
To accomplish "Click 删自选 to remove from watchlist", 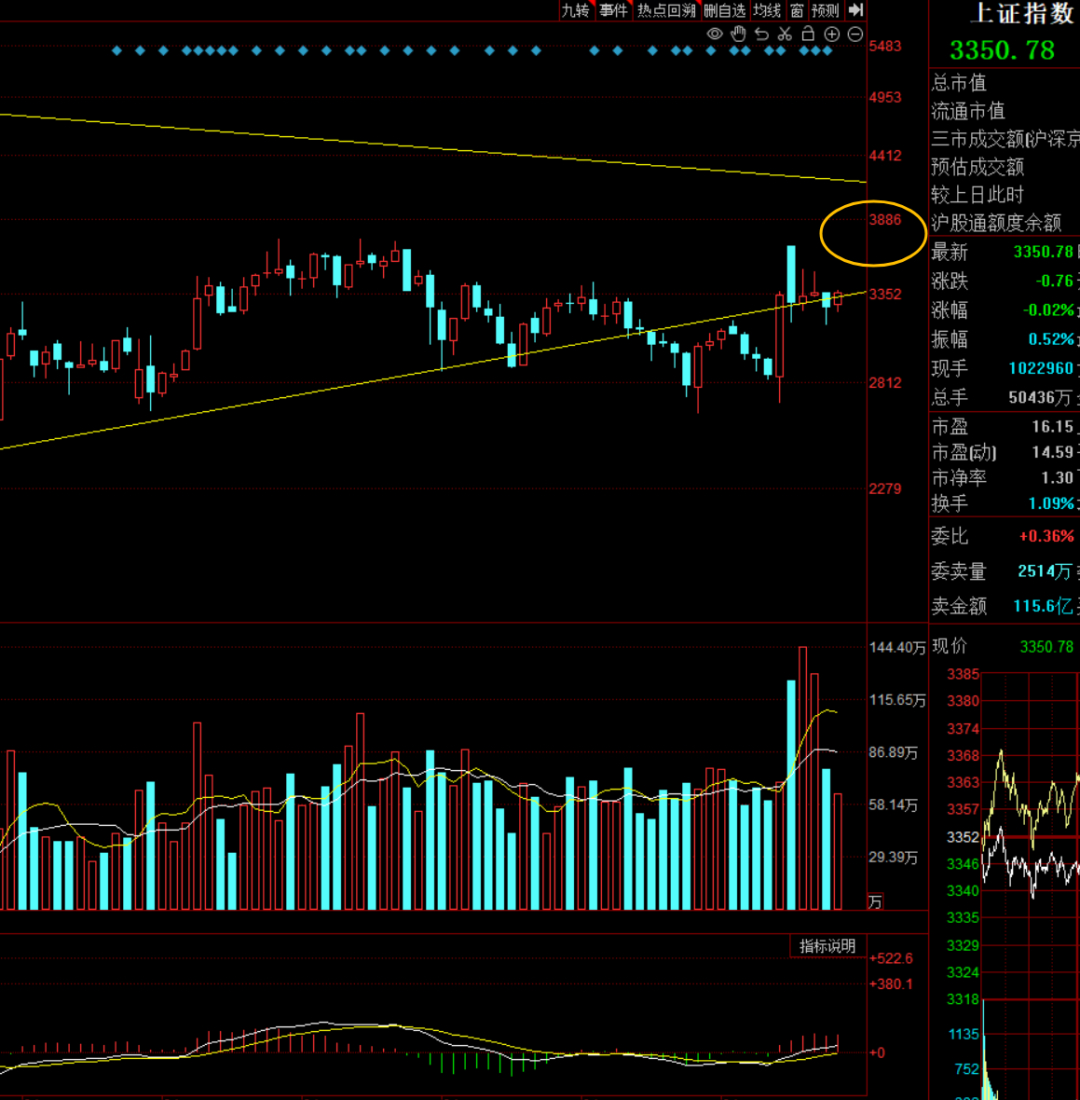I will (x=724, y=10).
